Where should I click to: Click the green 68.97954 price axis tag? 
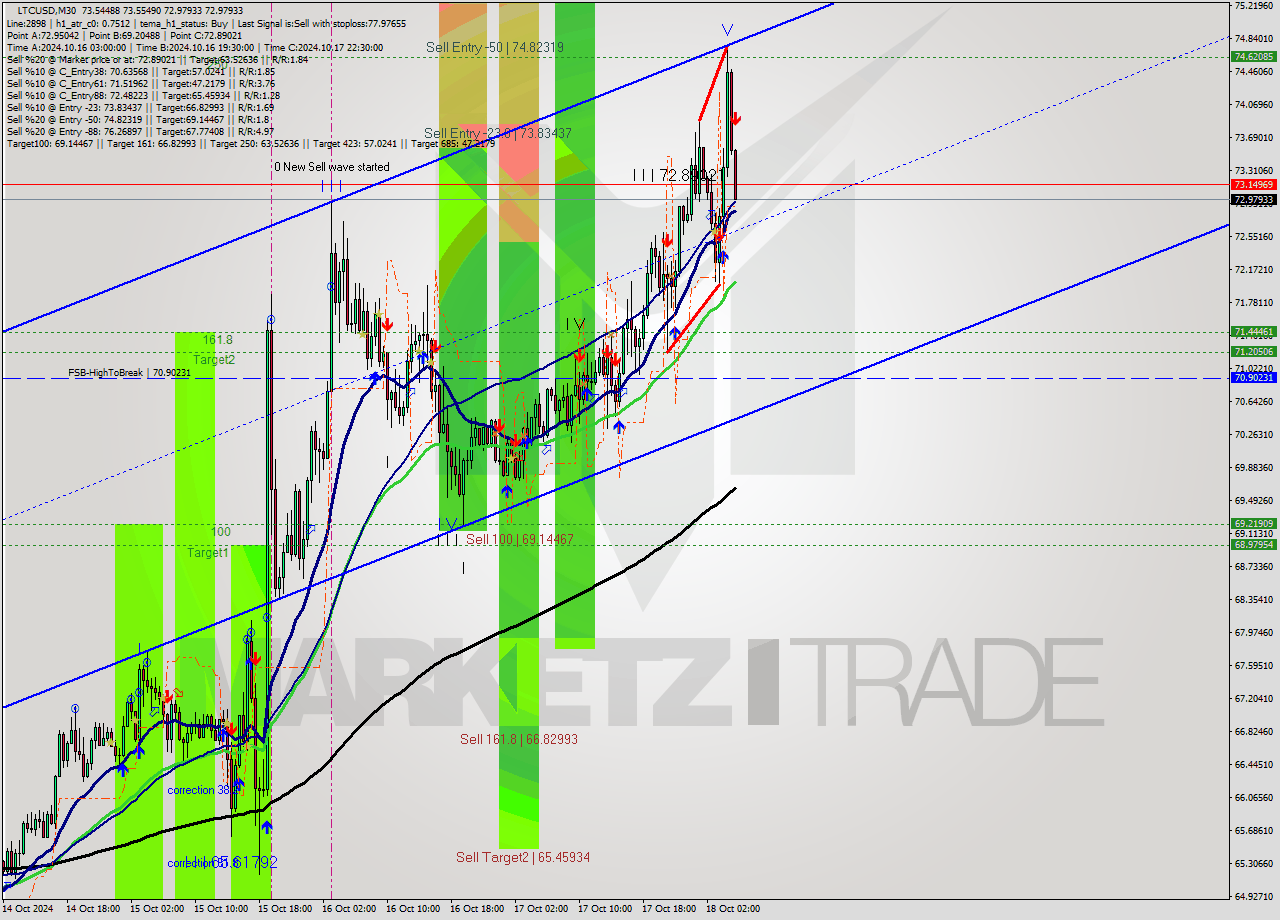click(1254, 545)
